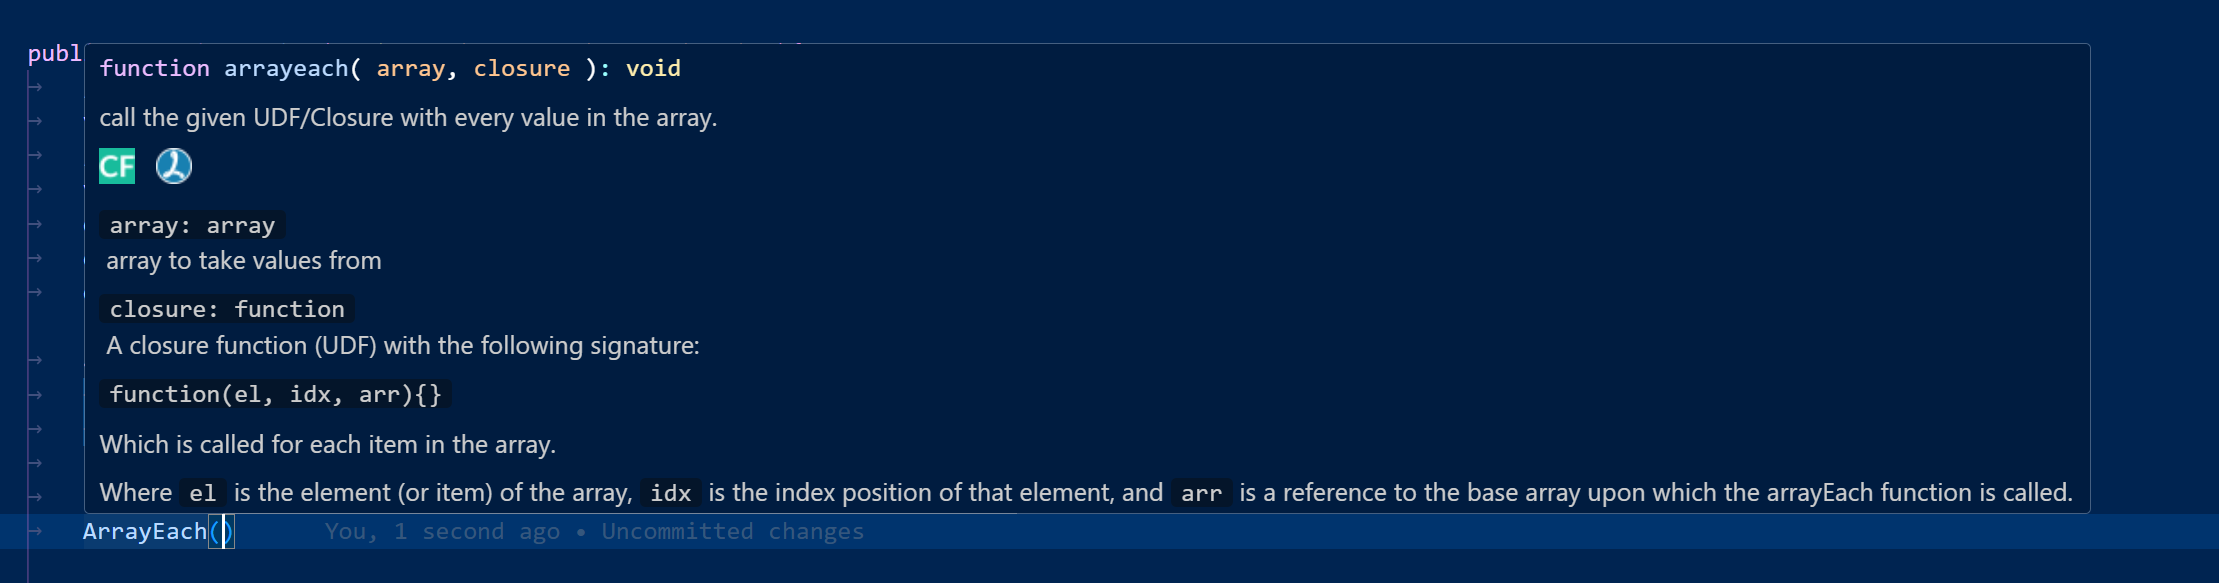
Task: Click the 'closure: function' parameter label
Action: click(x=227, y=310)
